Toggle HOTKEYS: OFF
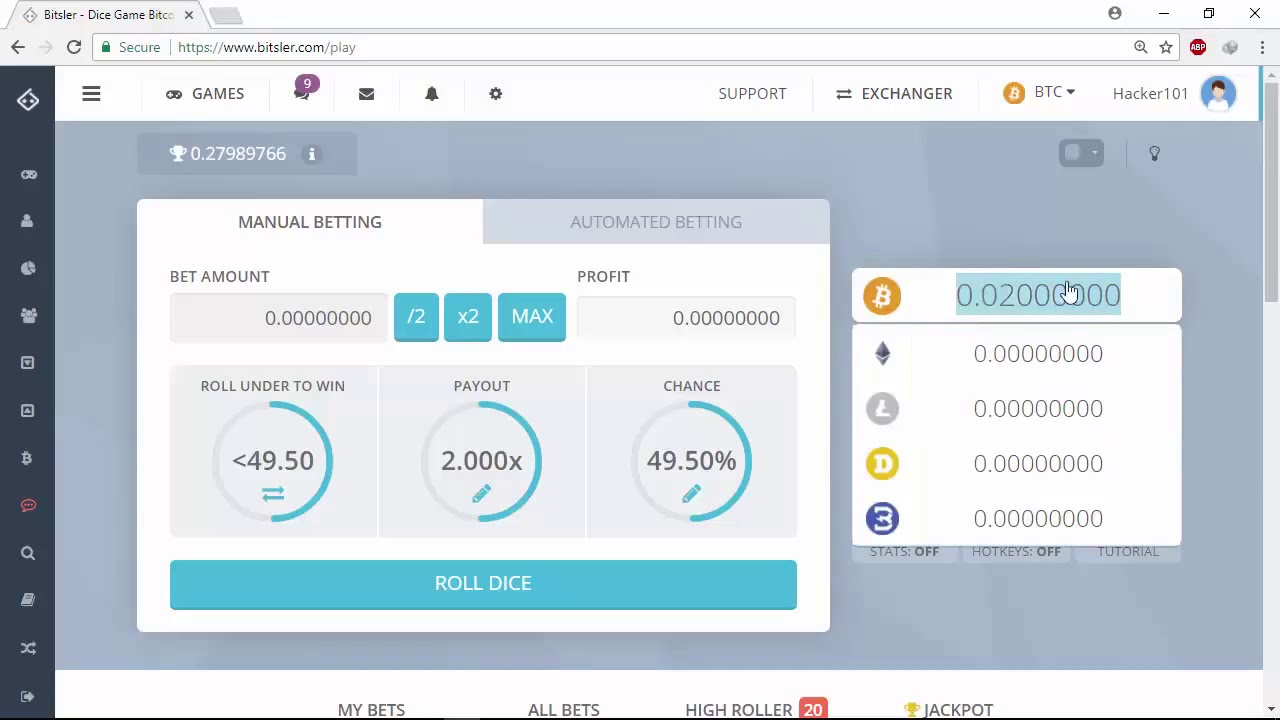This screenshot has width=1280, height=720. 1016,552
